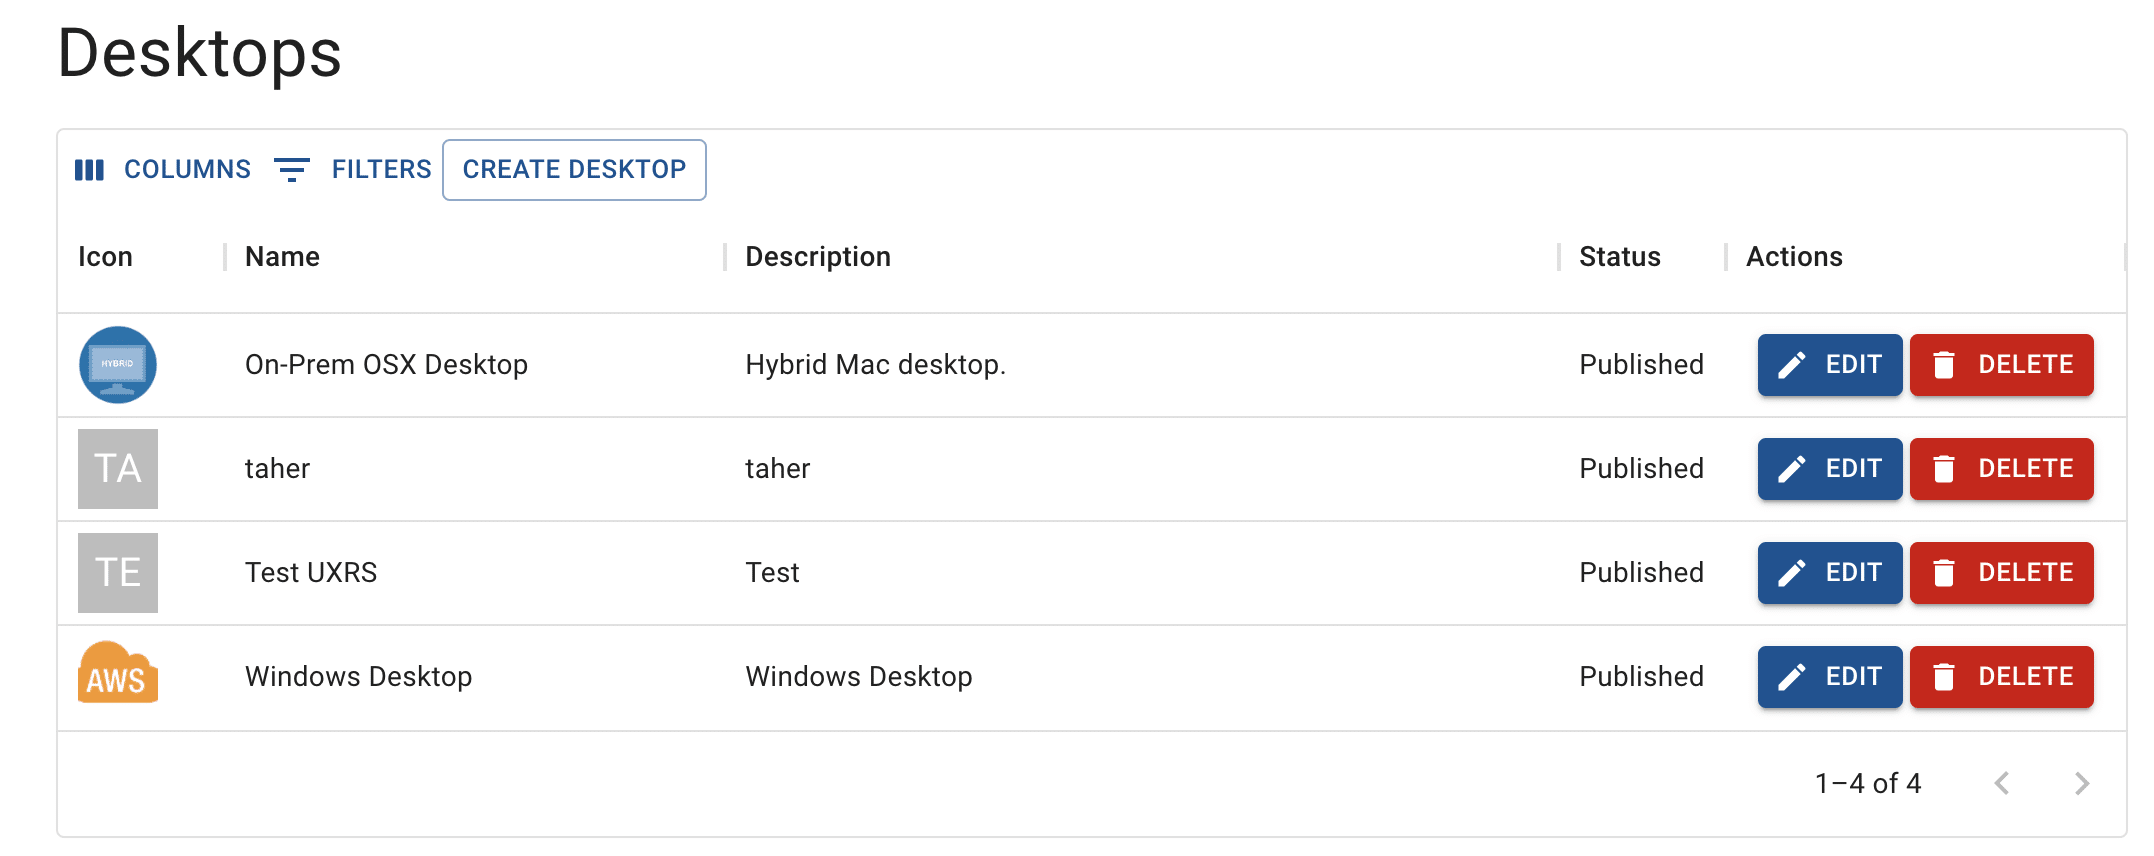Delete the Test UXRS desktop

2001,573
